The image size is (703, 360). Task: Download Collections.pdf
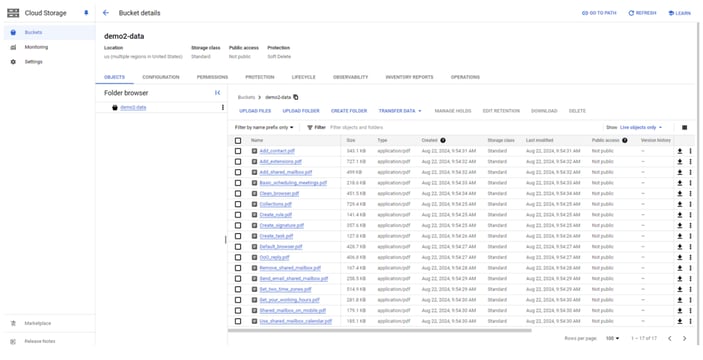coord(680,204)
